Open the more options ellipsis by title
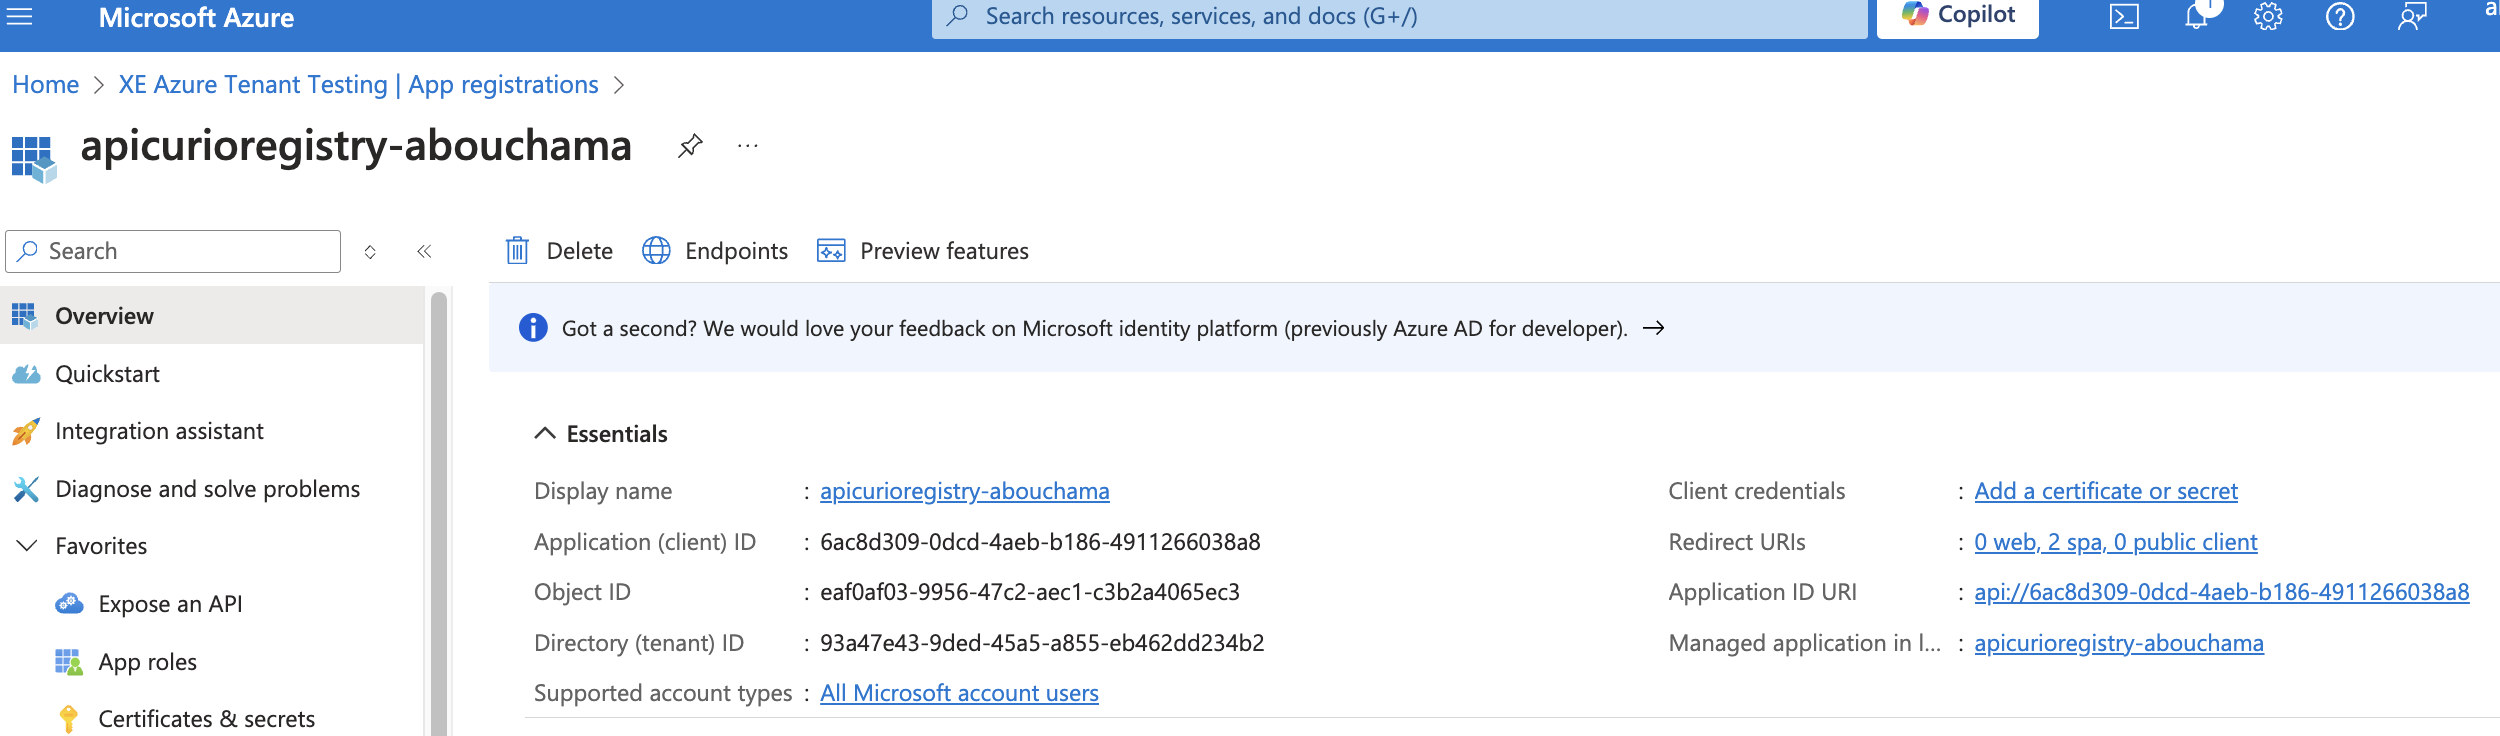 tap(747, 146)
